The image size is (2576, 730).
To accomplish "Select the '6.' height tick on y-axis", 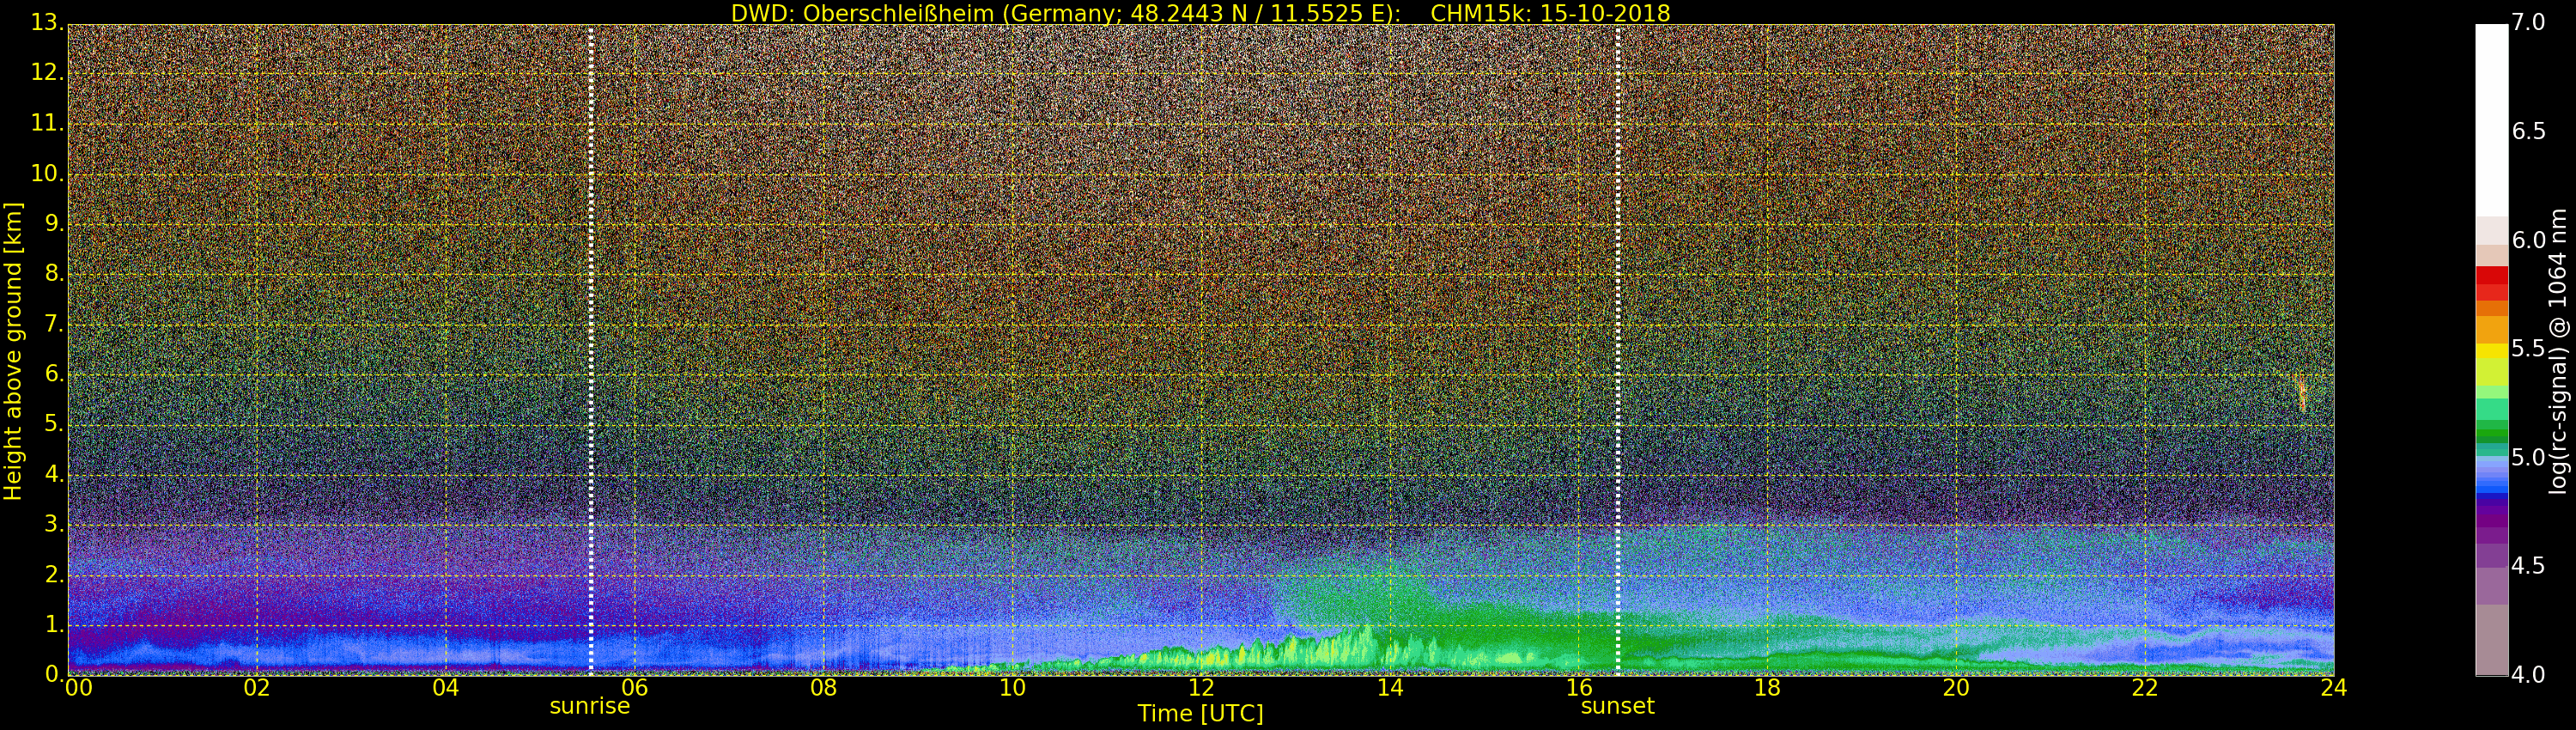I will coord(54,374).
